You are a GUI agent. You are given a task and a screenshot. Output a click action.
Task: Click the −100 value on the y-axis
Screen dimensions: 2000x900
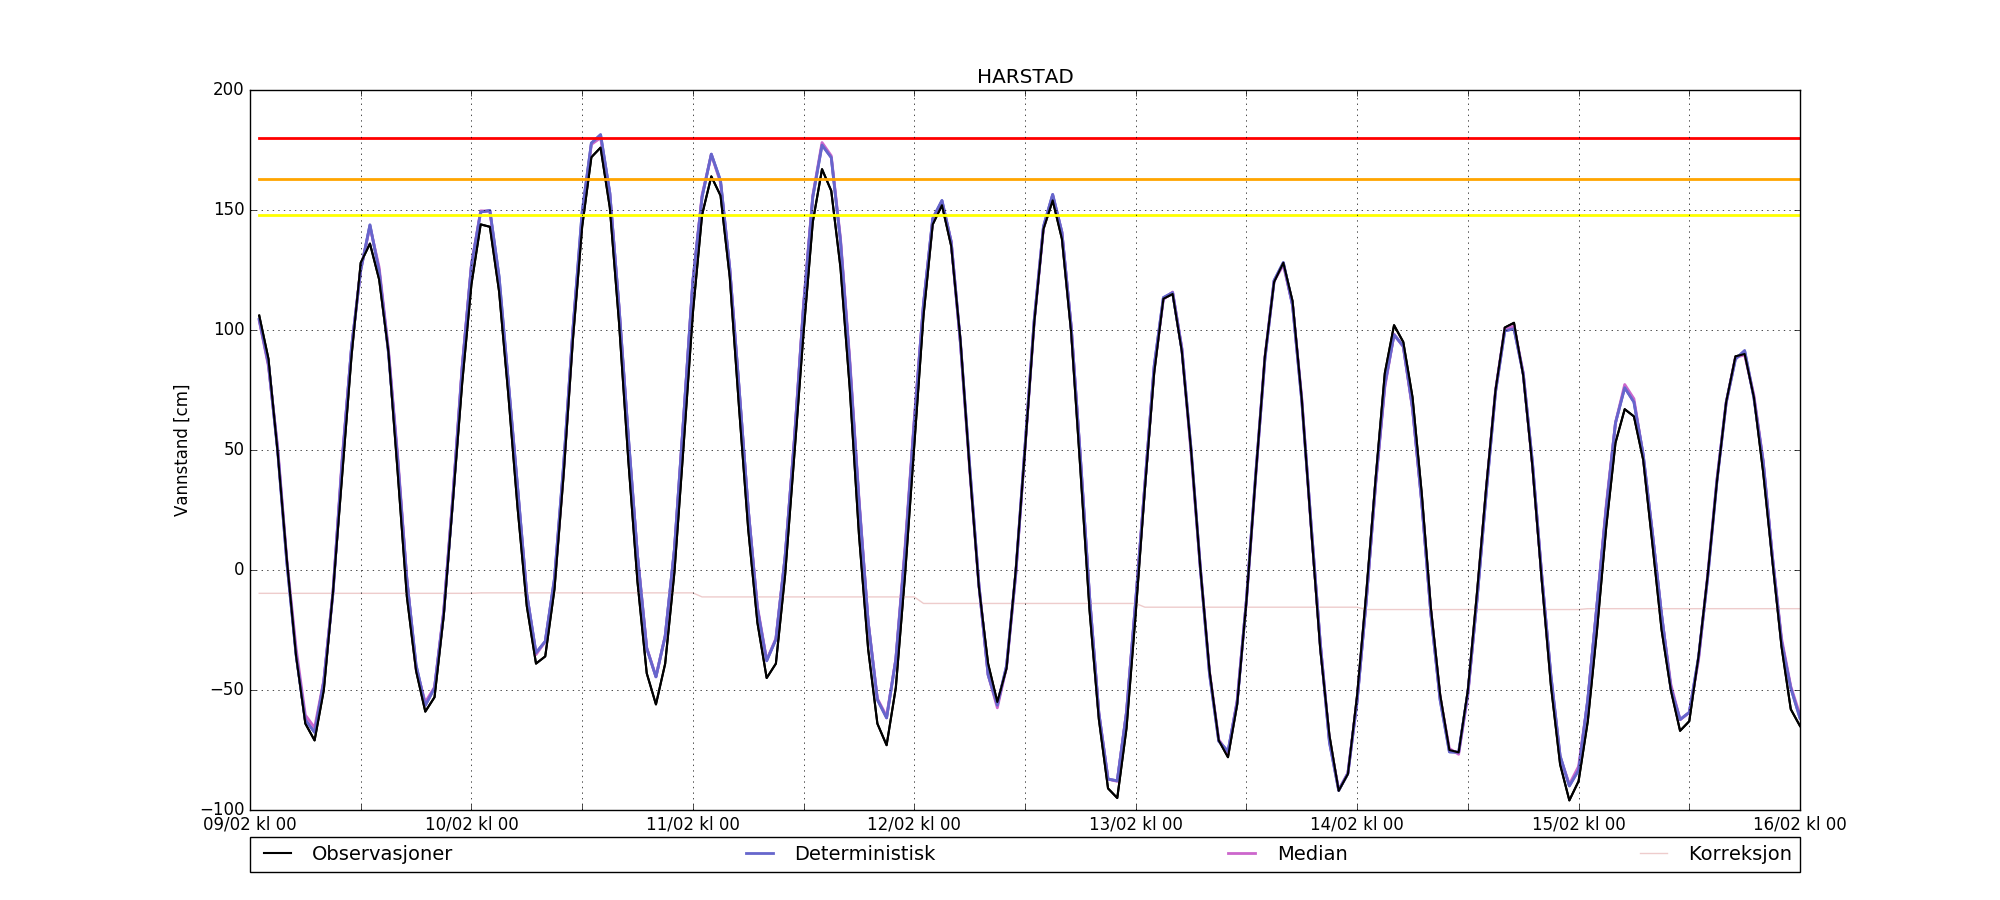pyautogui.click(x=222, y=809)
